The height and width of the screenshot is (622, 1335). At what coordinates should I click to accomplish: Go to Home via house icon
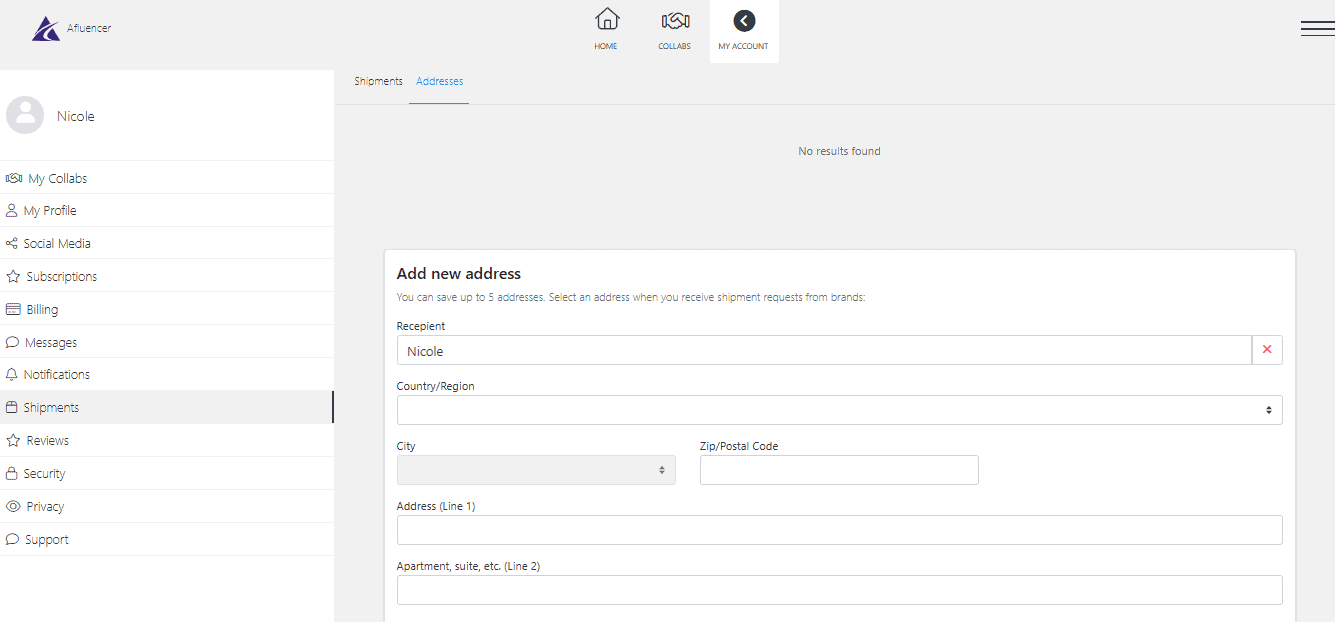(x=606, y=20)
